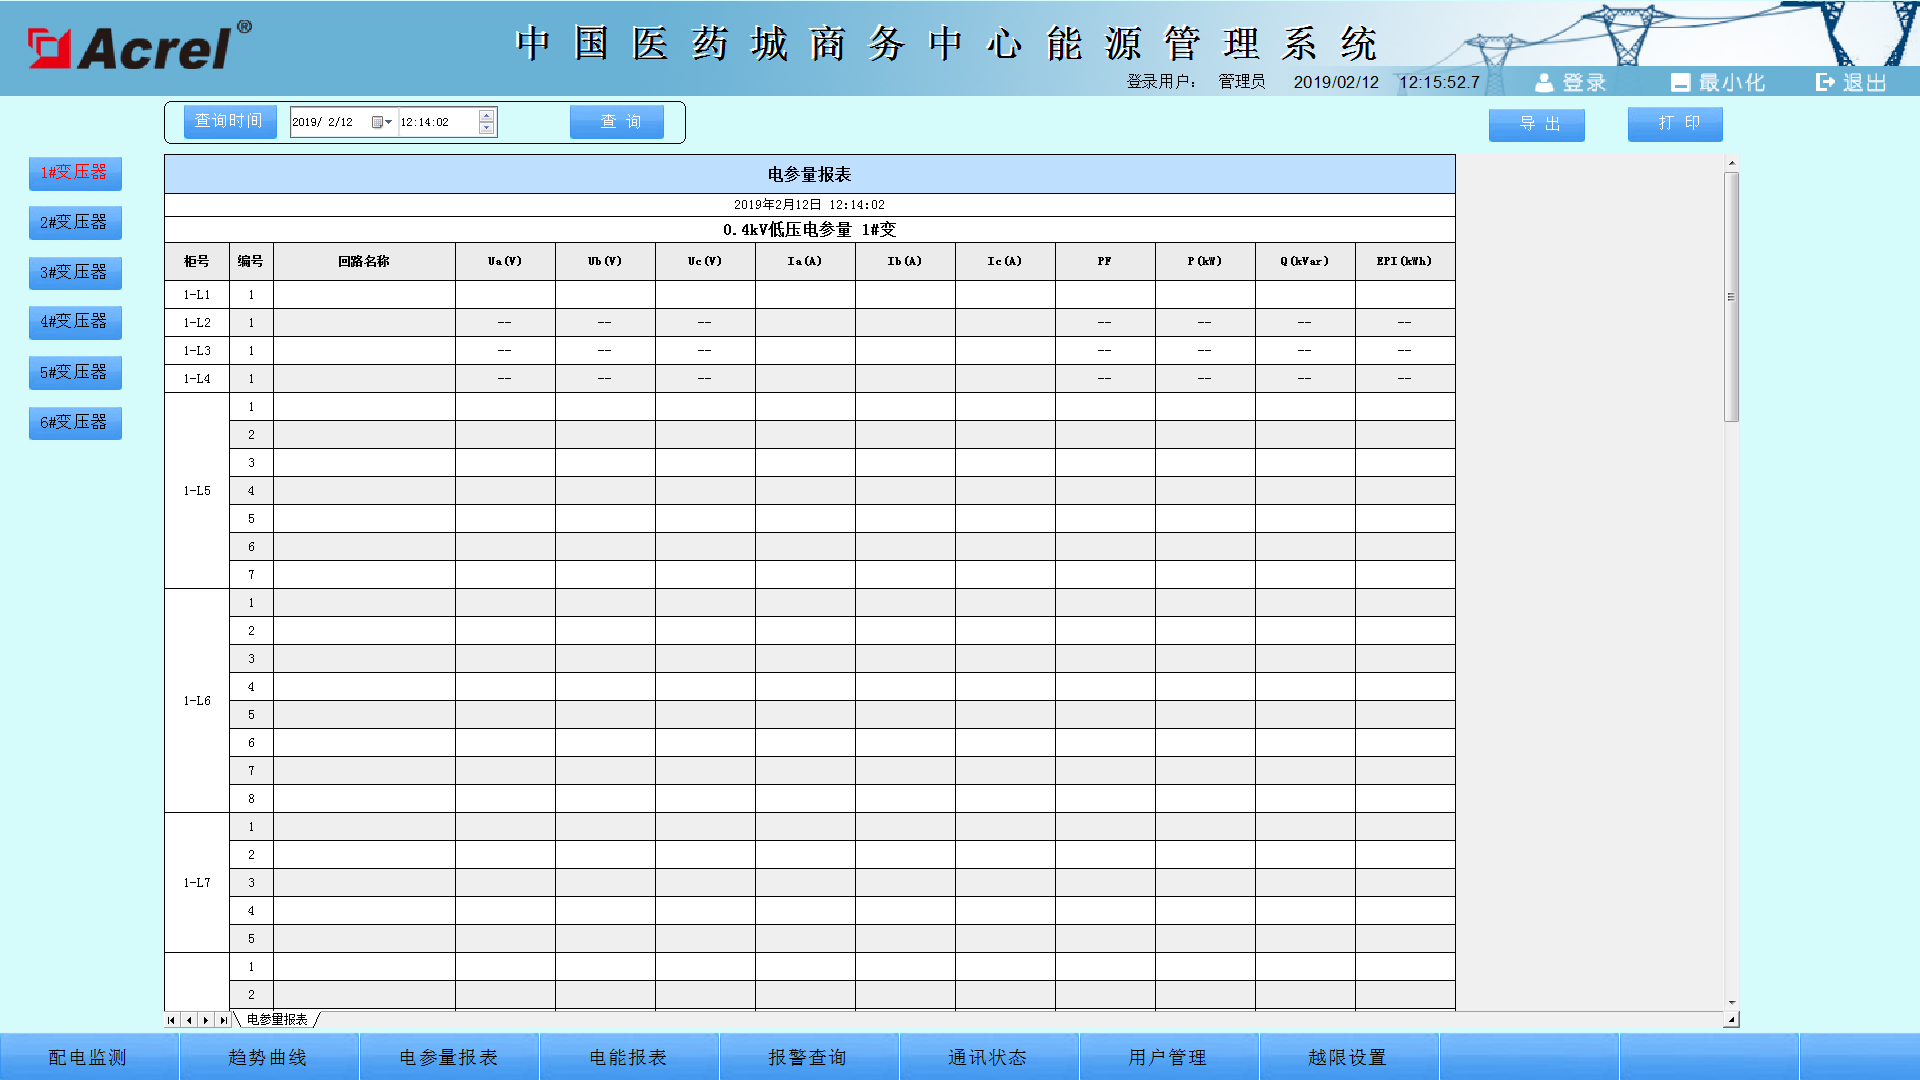Click the previous-record navigation arrow

click(x=188, y=1020)
